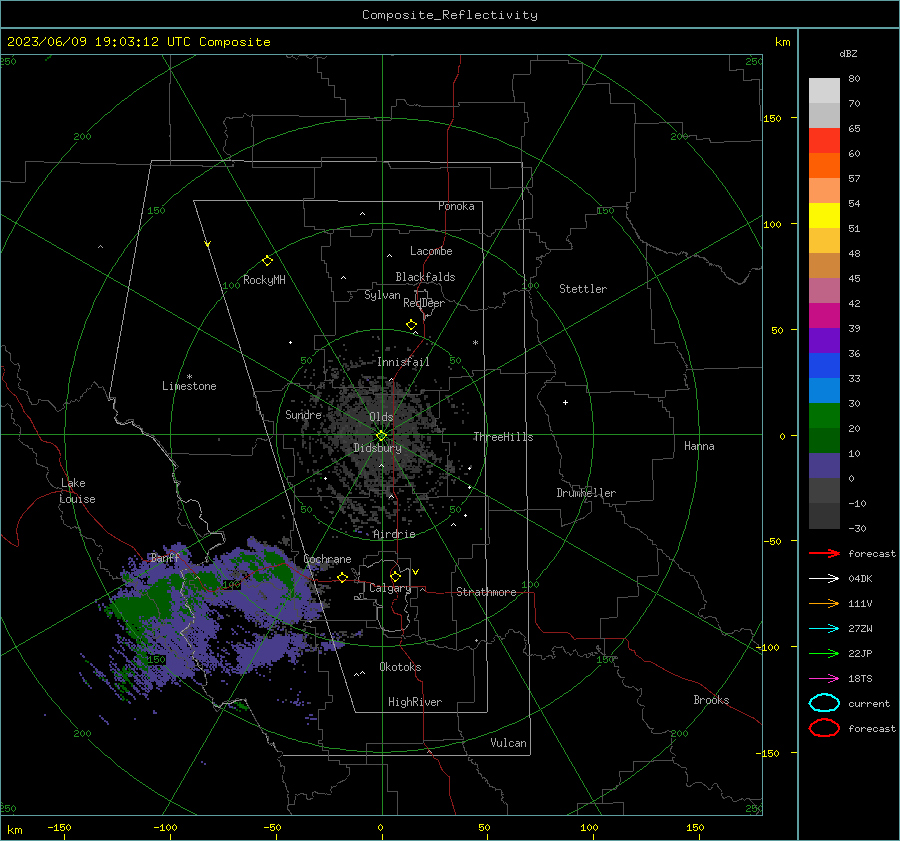Screen dimensions: 900x841
Task: Click the 18TS legend label
Action: pyautogui.click(x=860, y=679)
